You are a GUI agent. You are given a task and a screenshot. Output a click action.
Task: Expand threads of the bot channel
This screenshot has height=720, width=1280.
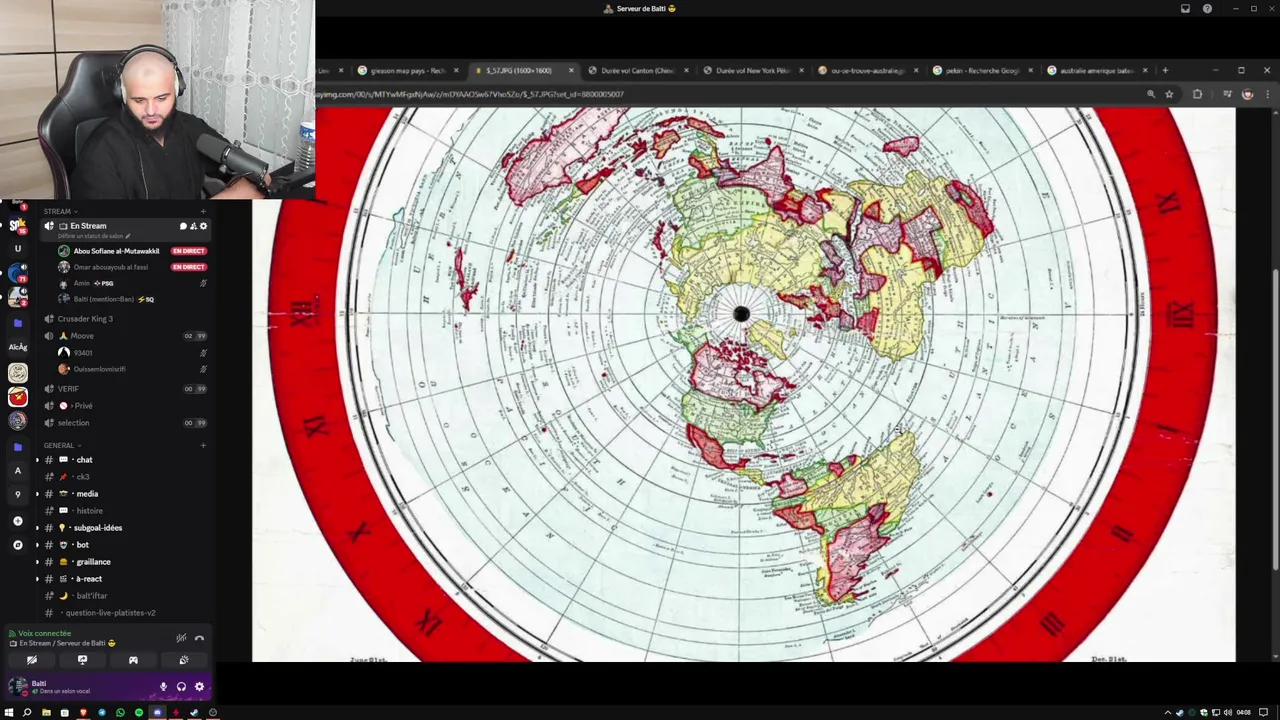coord(38,545)
